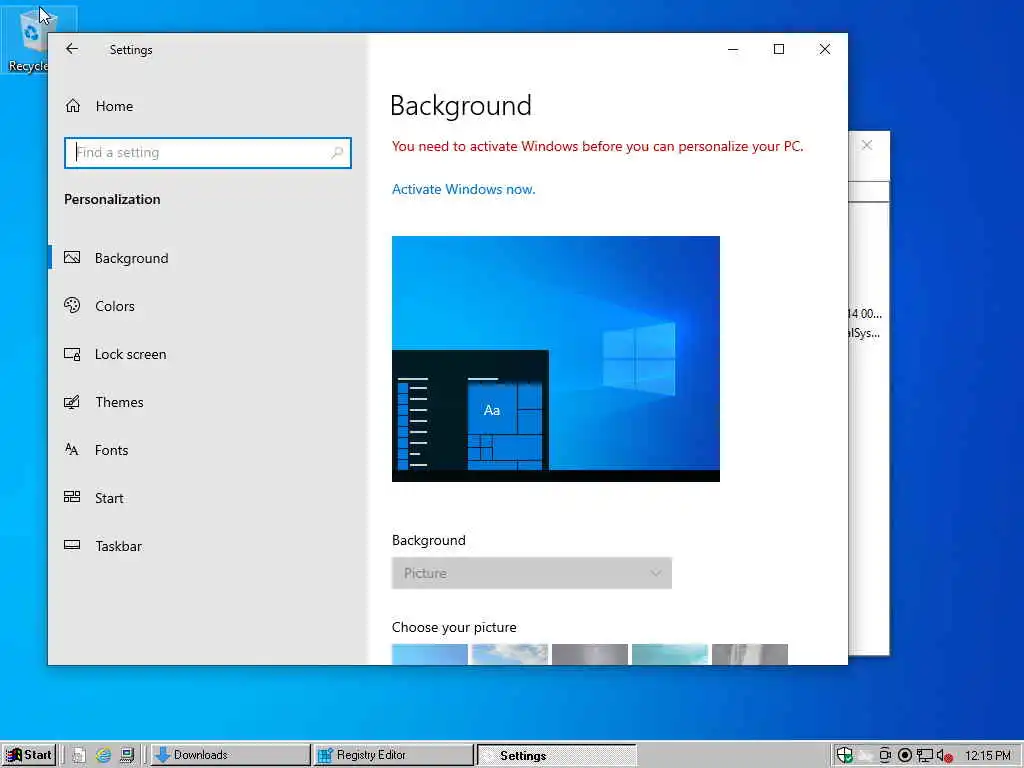Choose the second sky picture thumbnail
1024x768 pixels.
click(x=509, y=654)
